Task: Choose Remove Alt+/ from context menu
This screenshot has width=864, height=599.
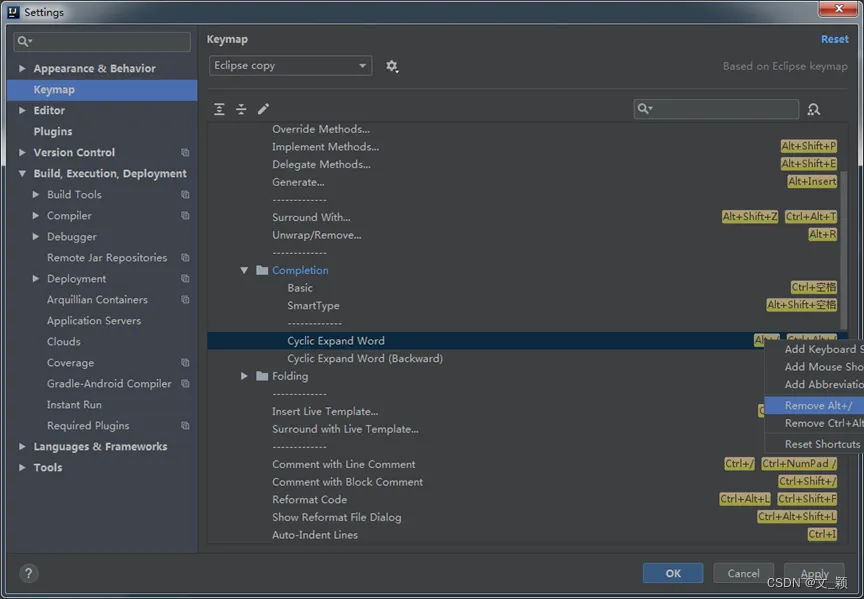Action: pos(818,405)
